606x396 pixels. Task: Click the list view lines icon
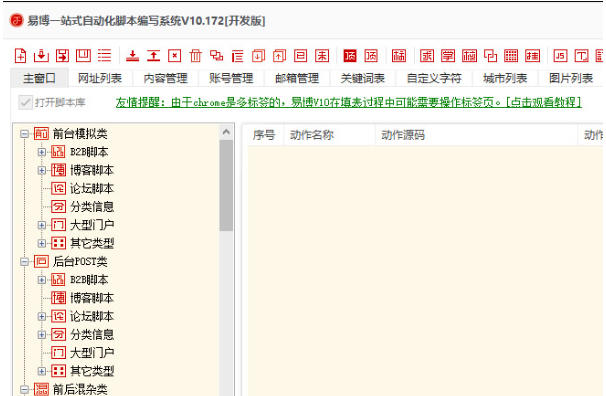104,56
